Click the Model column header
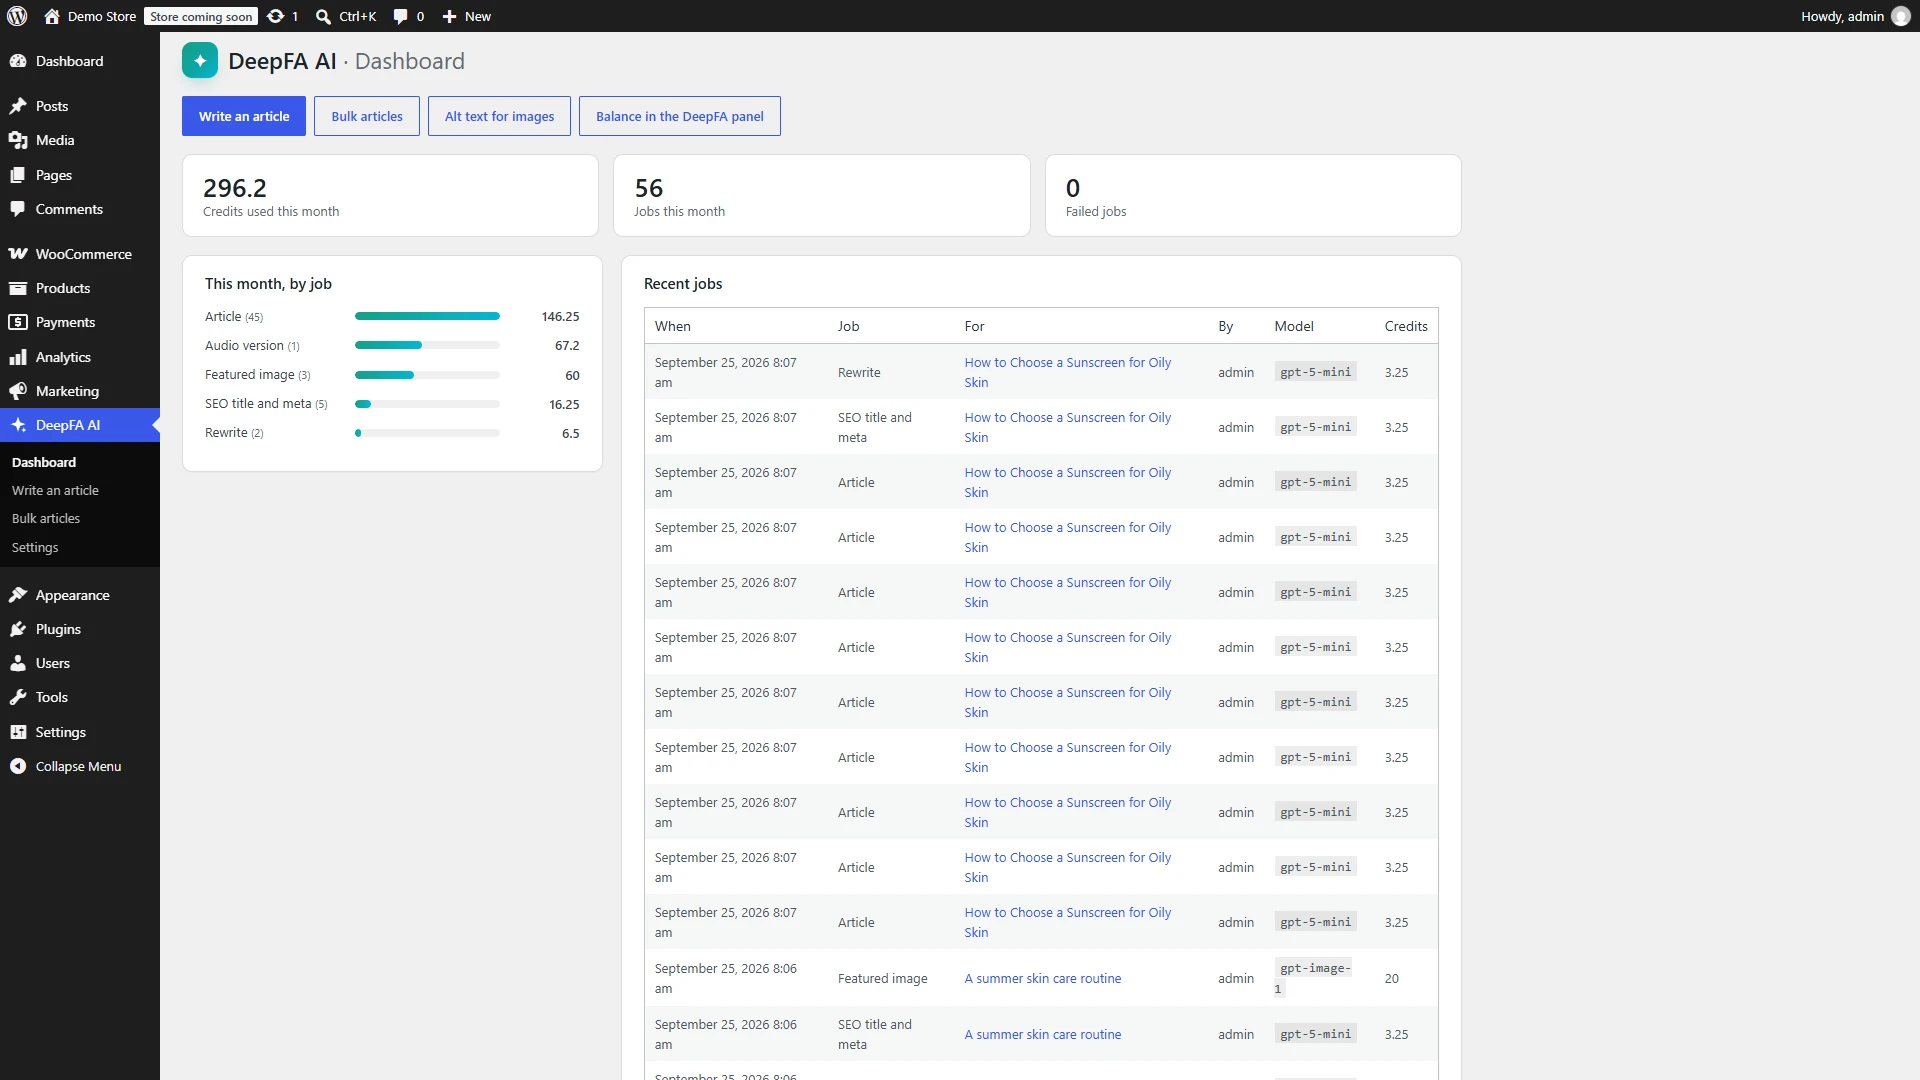Screen dimensions: 1920x1080 [1294, 326]
